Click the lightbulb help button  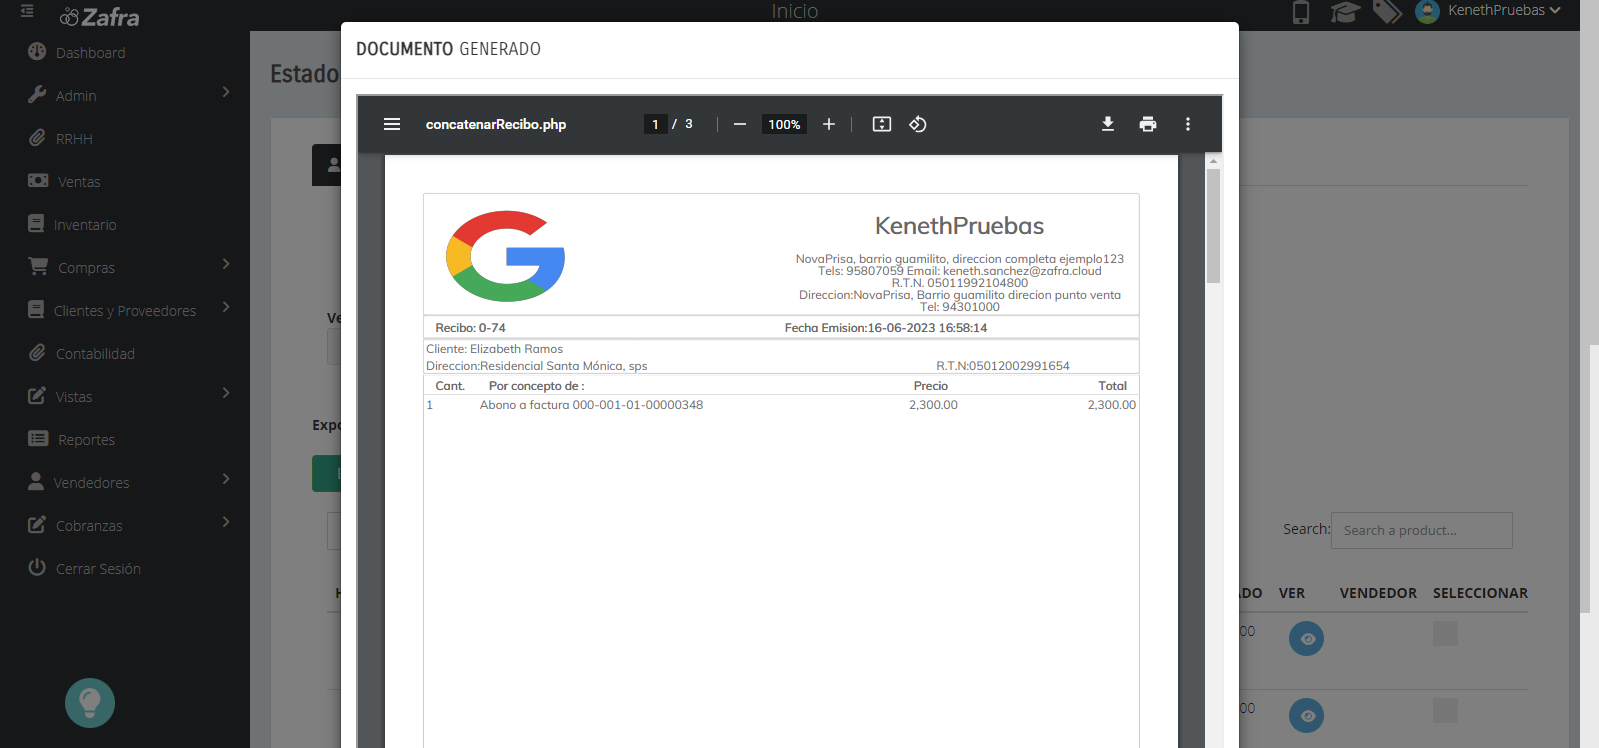pyautogui.click(x=90, y=703)
